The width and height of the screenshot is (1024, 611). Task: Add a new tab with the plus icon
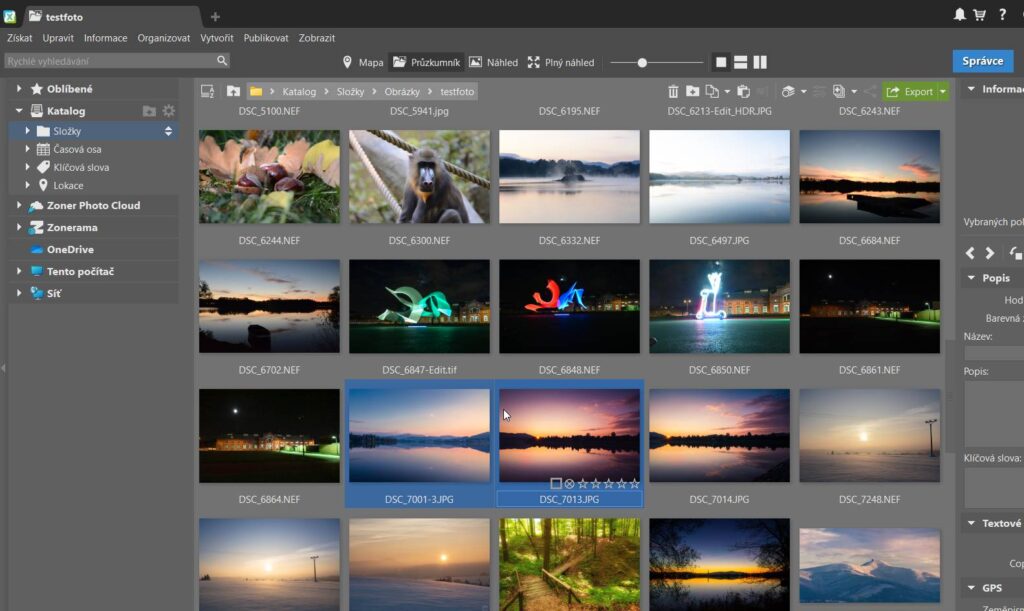(215, 16)
